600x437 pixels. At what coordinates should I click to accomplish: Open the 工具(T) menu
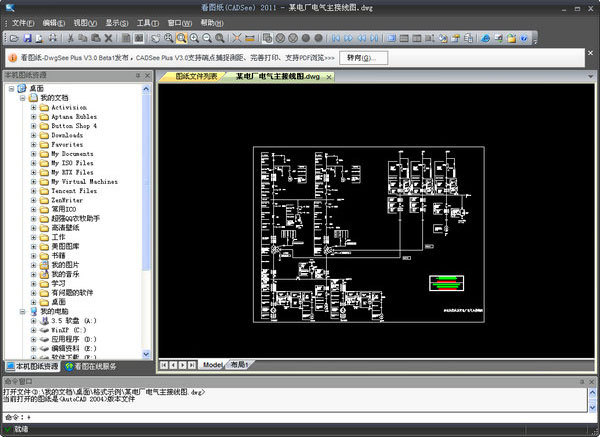coord(147,21)
